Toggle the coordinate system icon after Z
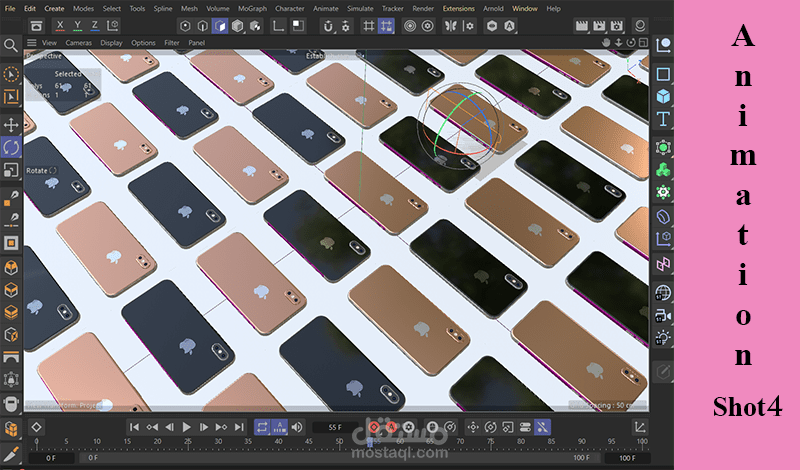This screenshot has width=800, height=470. [113, 26]
